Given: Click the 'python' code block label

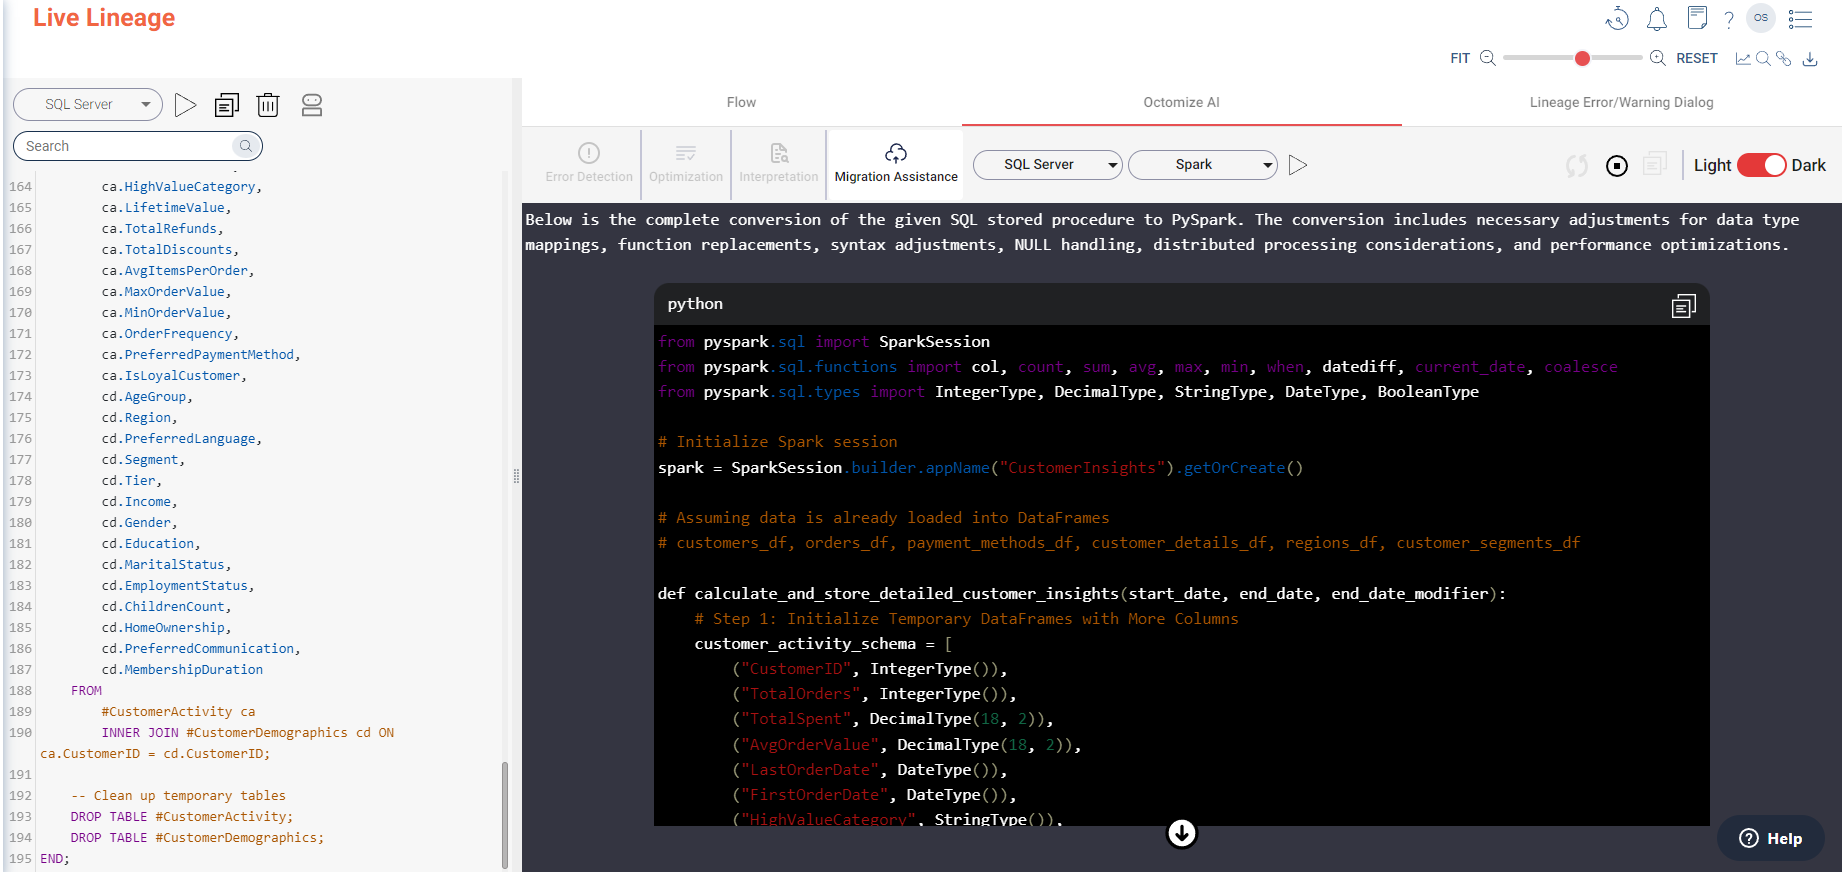Looking at the screenshot, I should point(695,304).
